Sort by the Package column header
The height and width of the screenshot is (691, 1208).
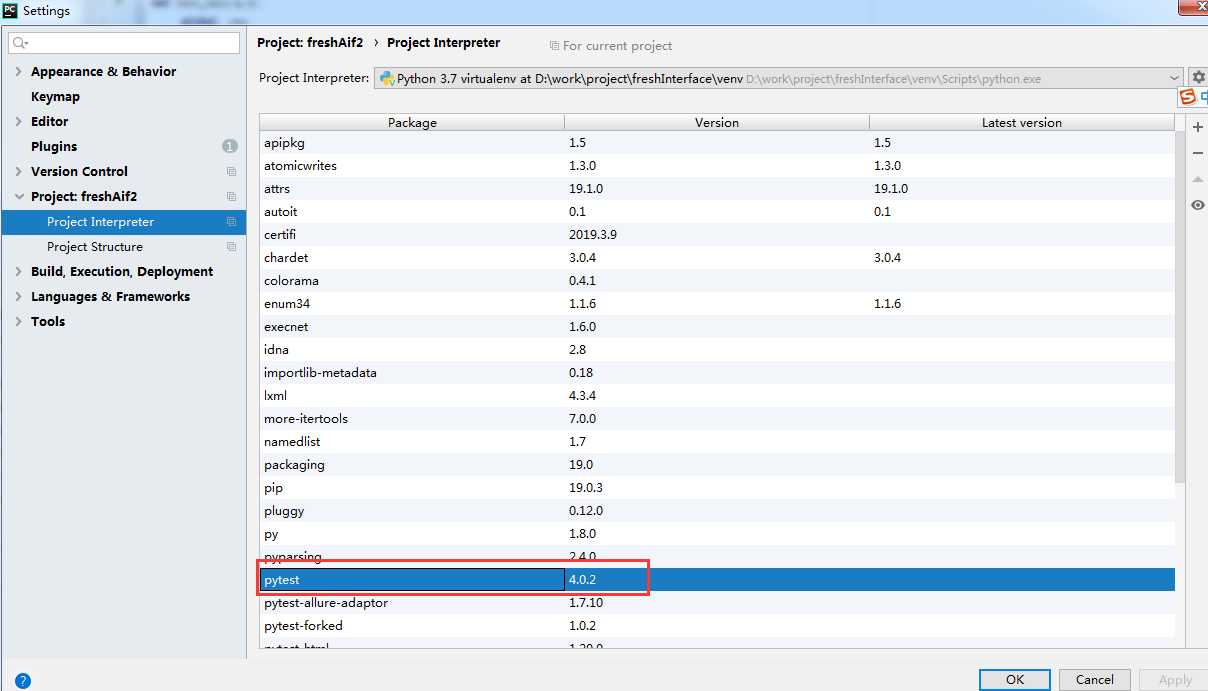[x=412, y=122]
